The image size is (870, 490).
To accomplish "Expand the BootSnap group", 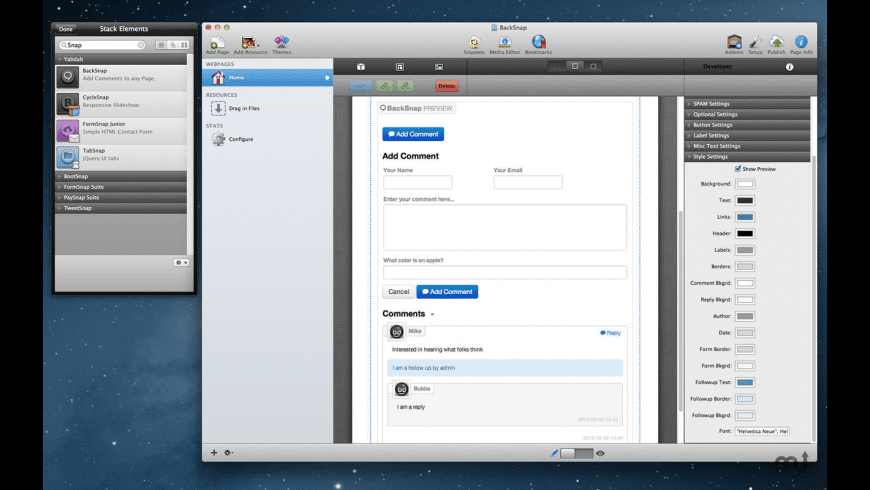I will pyautogui.click(x=121, y=176).
